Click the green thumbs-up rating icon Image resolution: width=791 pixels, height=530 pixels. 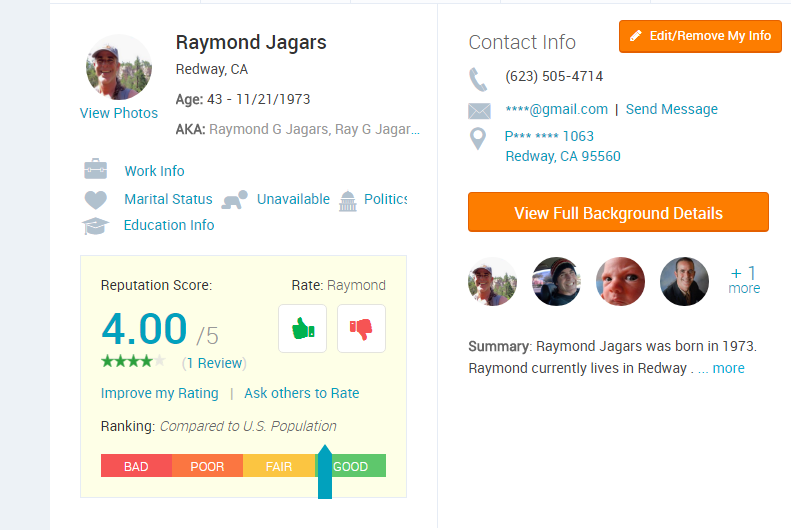point(303,328)
